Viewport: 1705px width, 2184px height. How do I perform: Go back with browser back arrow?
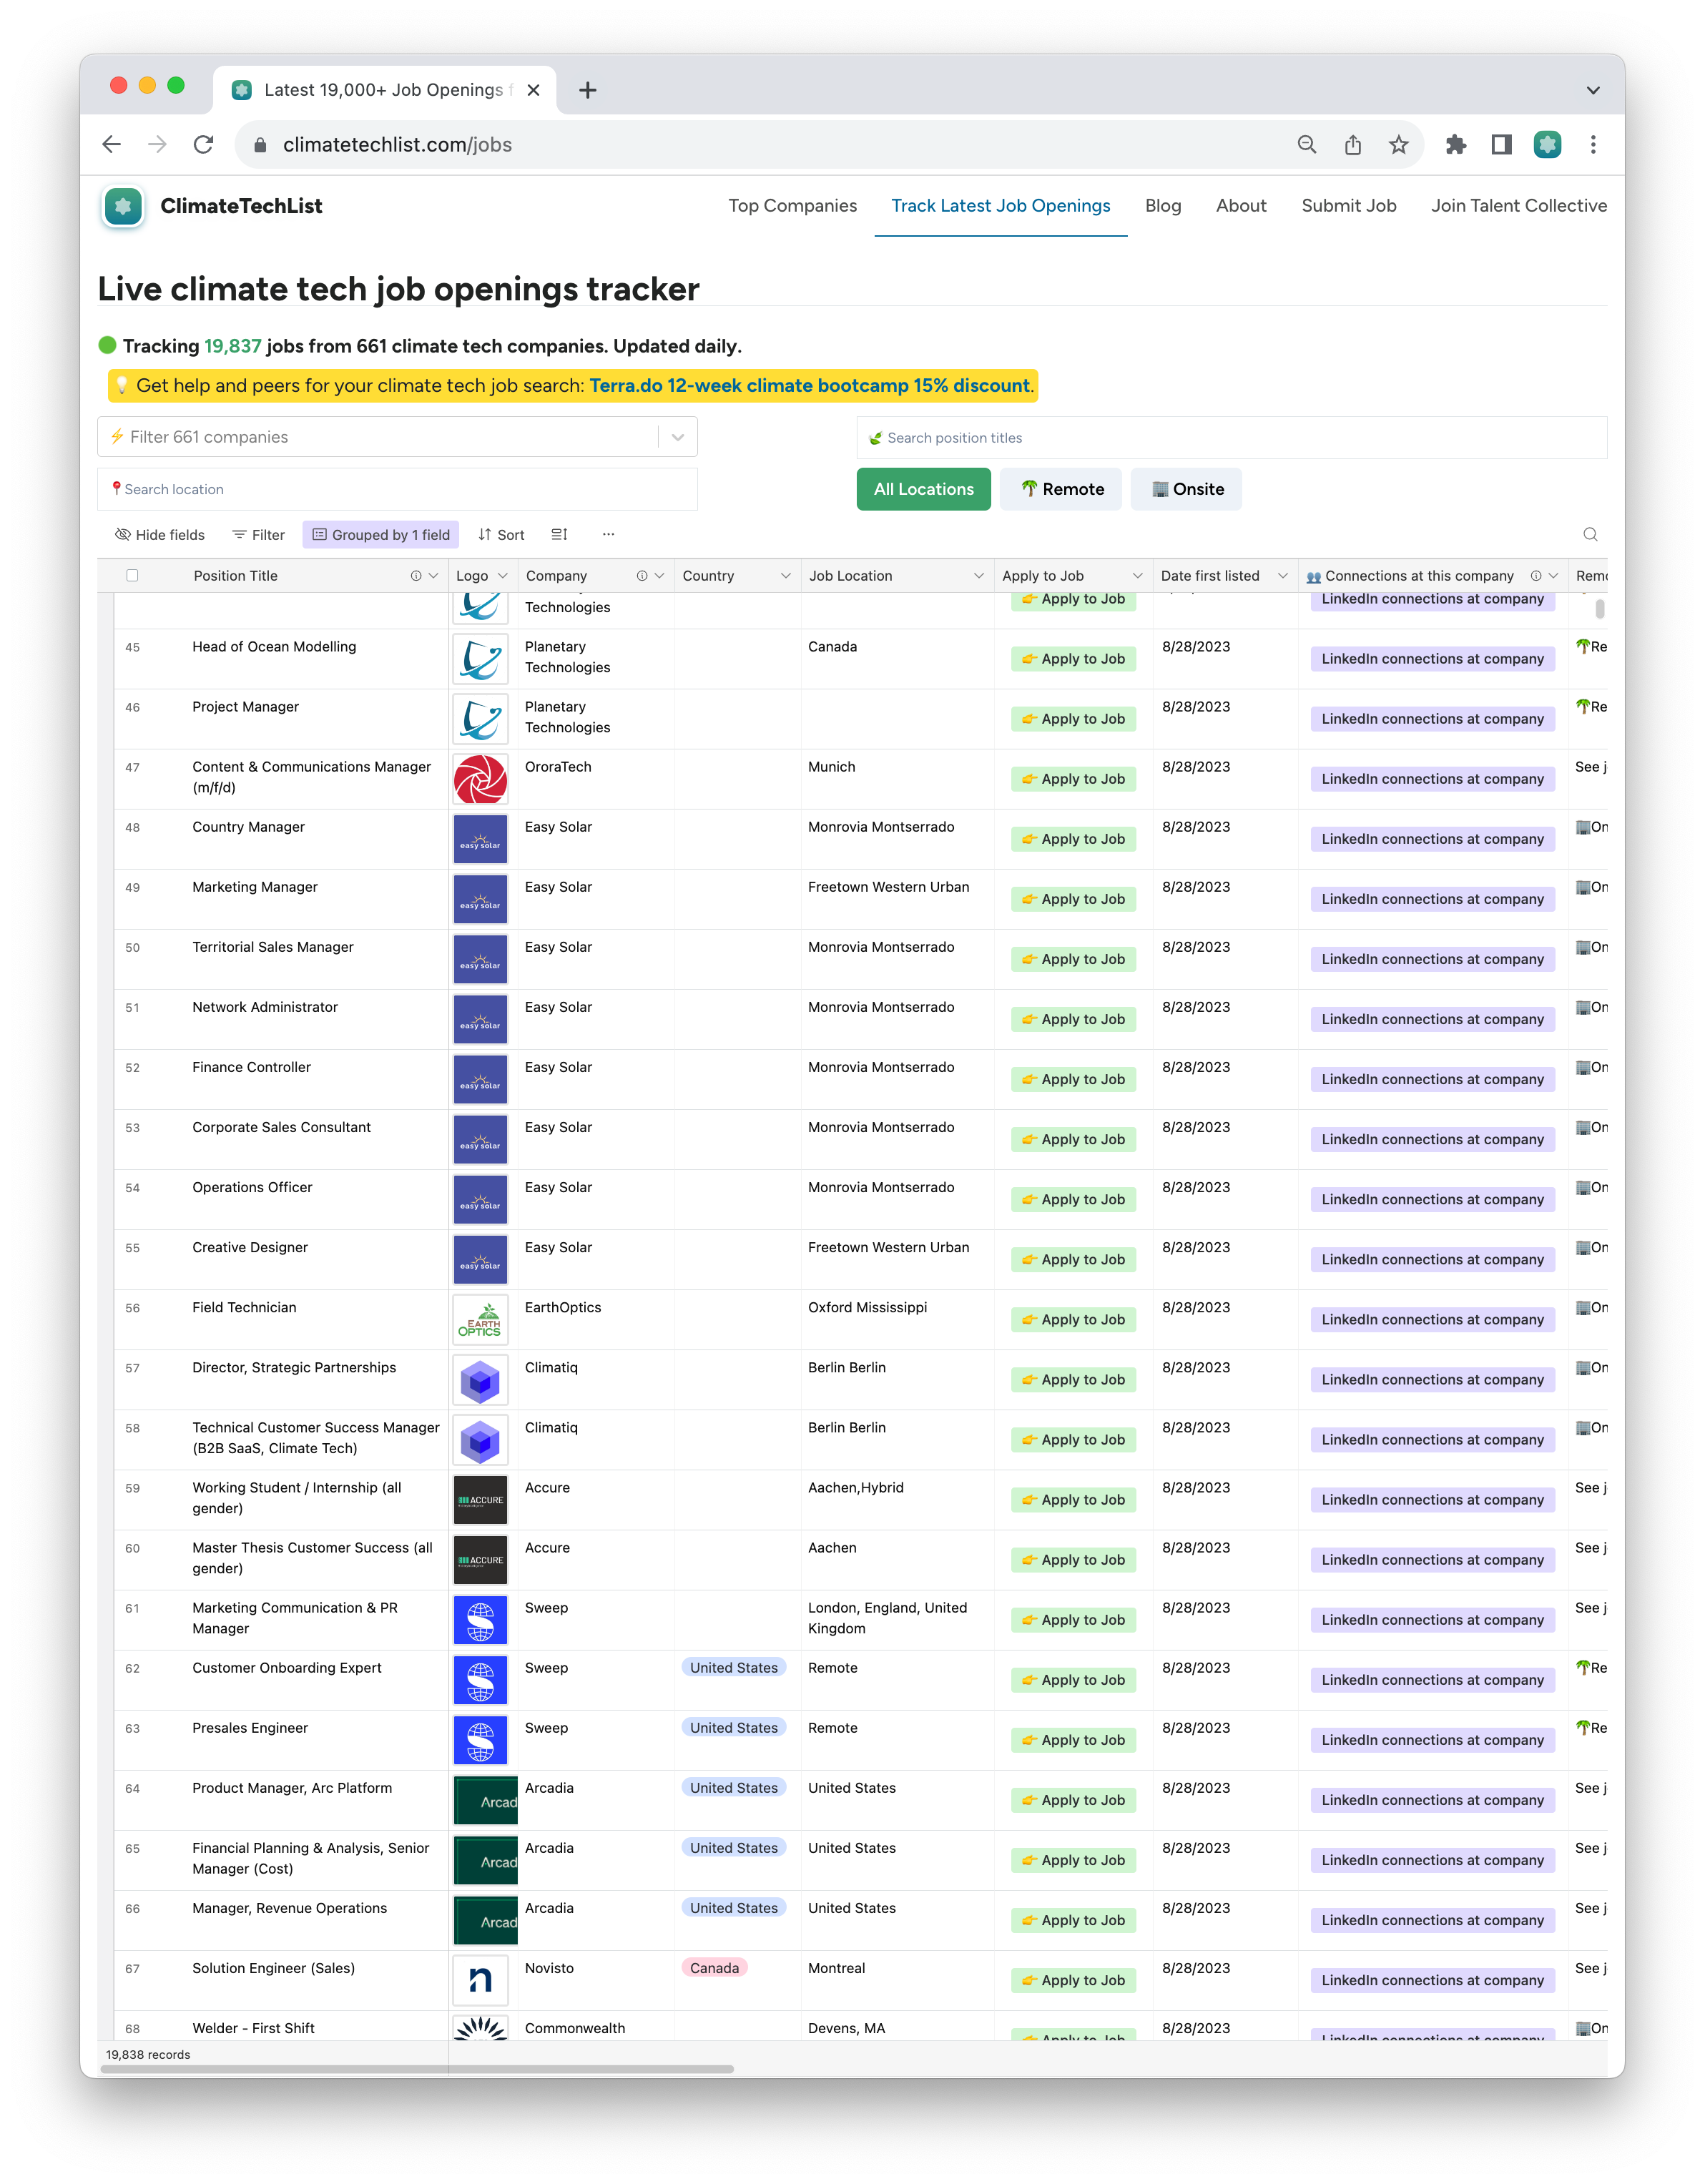pos(112,145)
